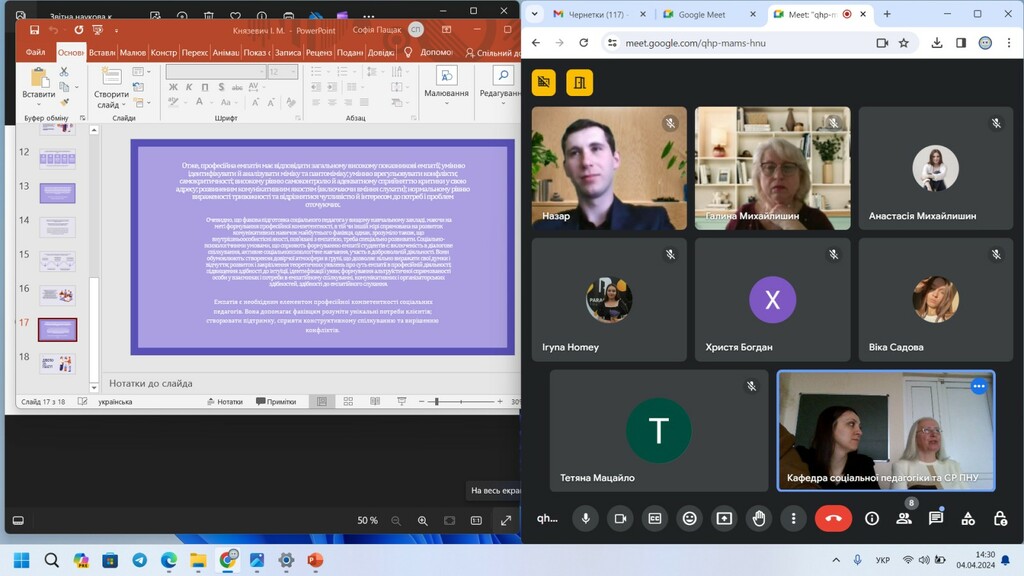Zoom in with the magnifier plus icon
Viewport: 1024px width, 576px height.
tap(423, 520)
